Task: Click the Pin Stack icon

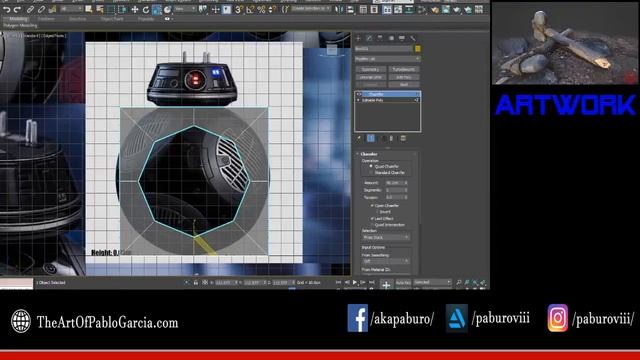Action: (x=358, y=139)
